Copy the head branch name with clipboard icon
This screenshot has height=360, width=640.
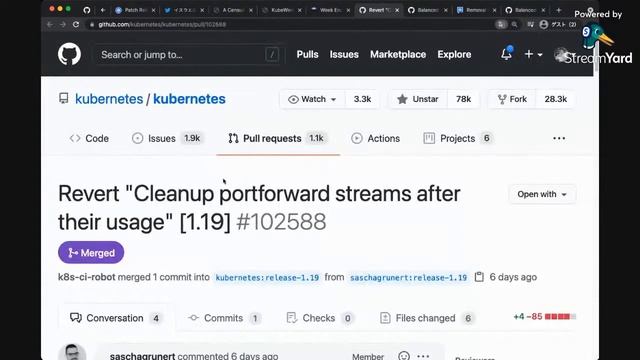tap(479, 277)
